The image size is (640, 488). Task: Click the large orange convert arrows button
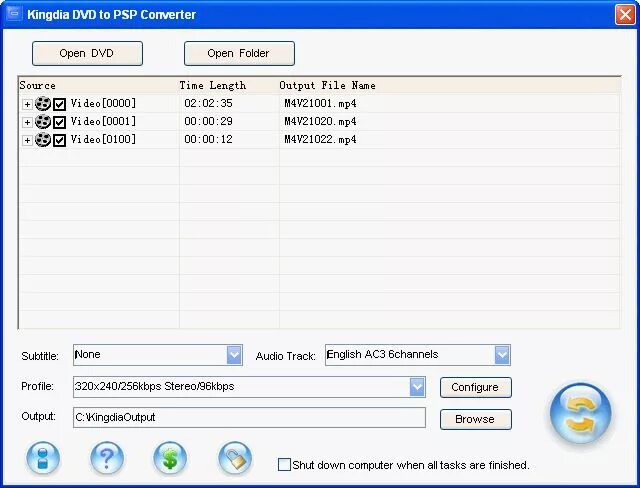coord(580,414)
